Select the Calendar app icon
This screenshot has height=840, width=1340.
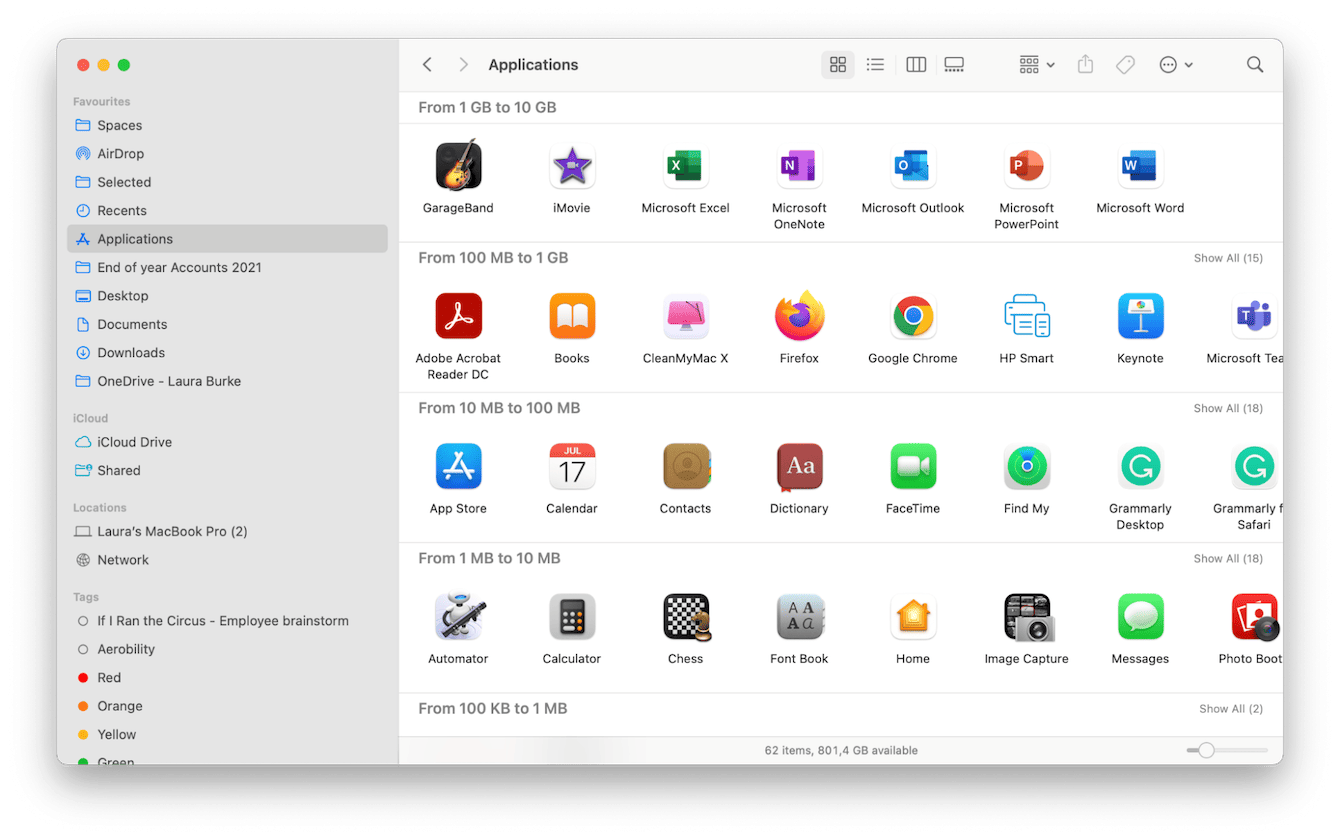coord(572,466)
